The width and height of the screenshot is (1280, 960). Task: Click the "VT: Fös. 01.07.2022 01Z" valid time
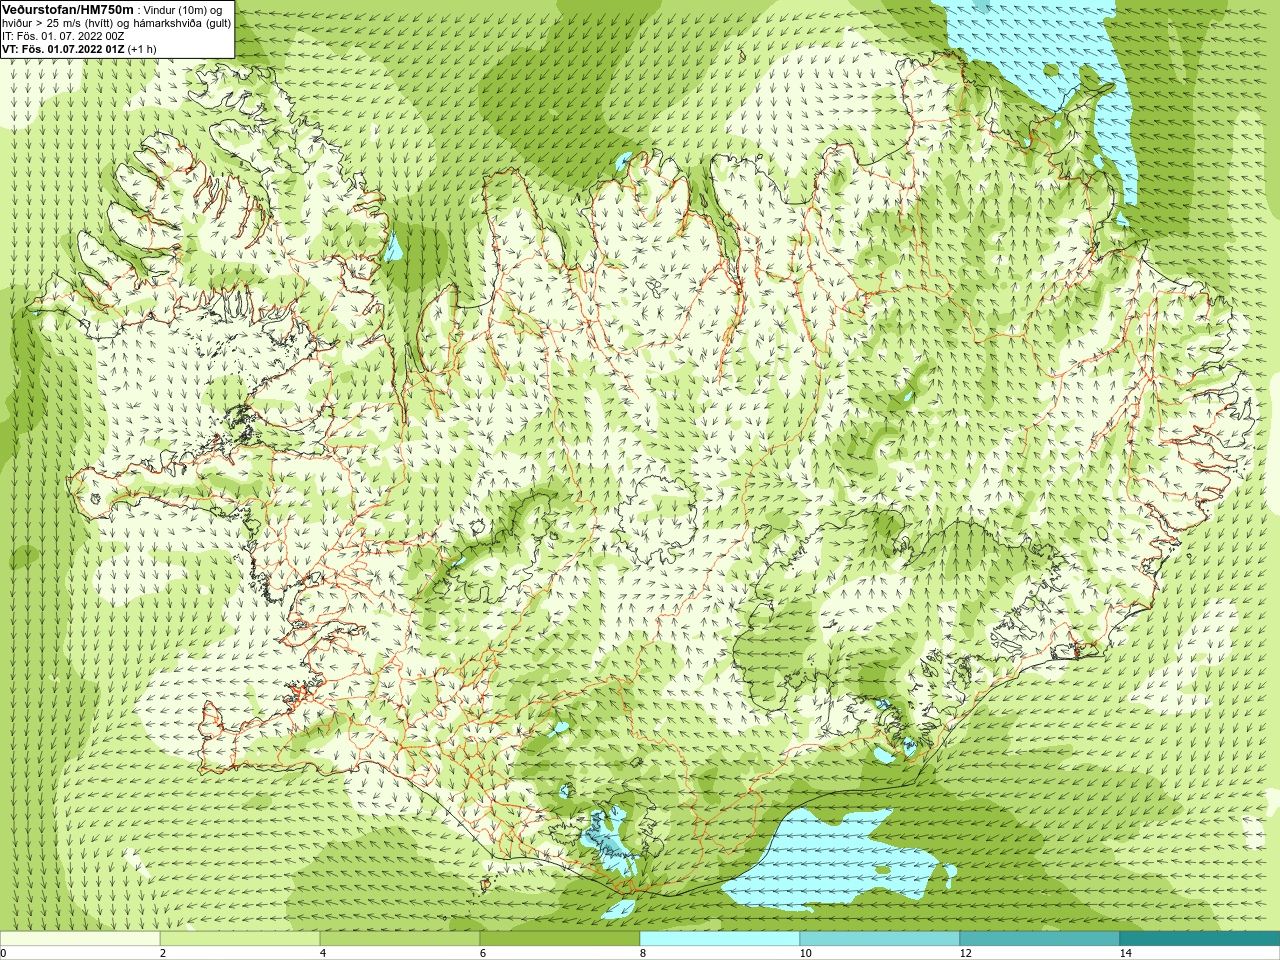(x=63, y=48)
